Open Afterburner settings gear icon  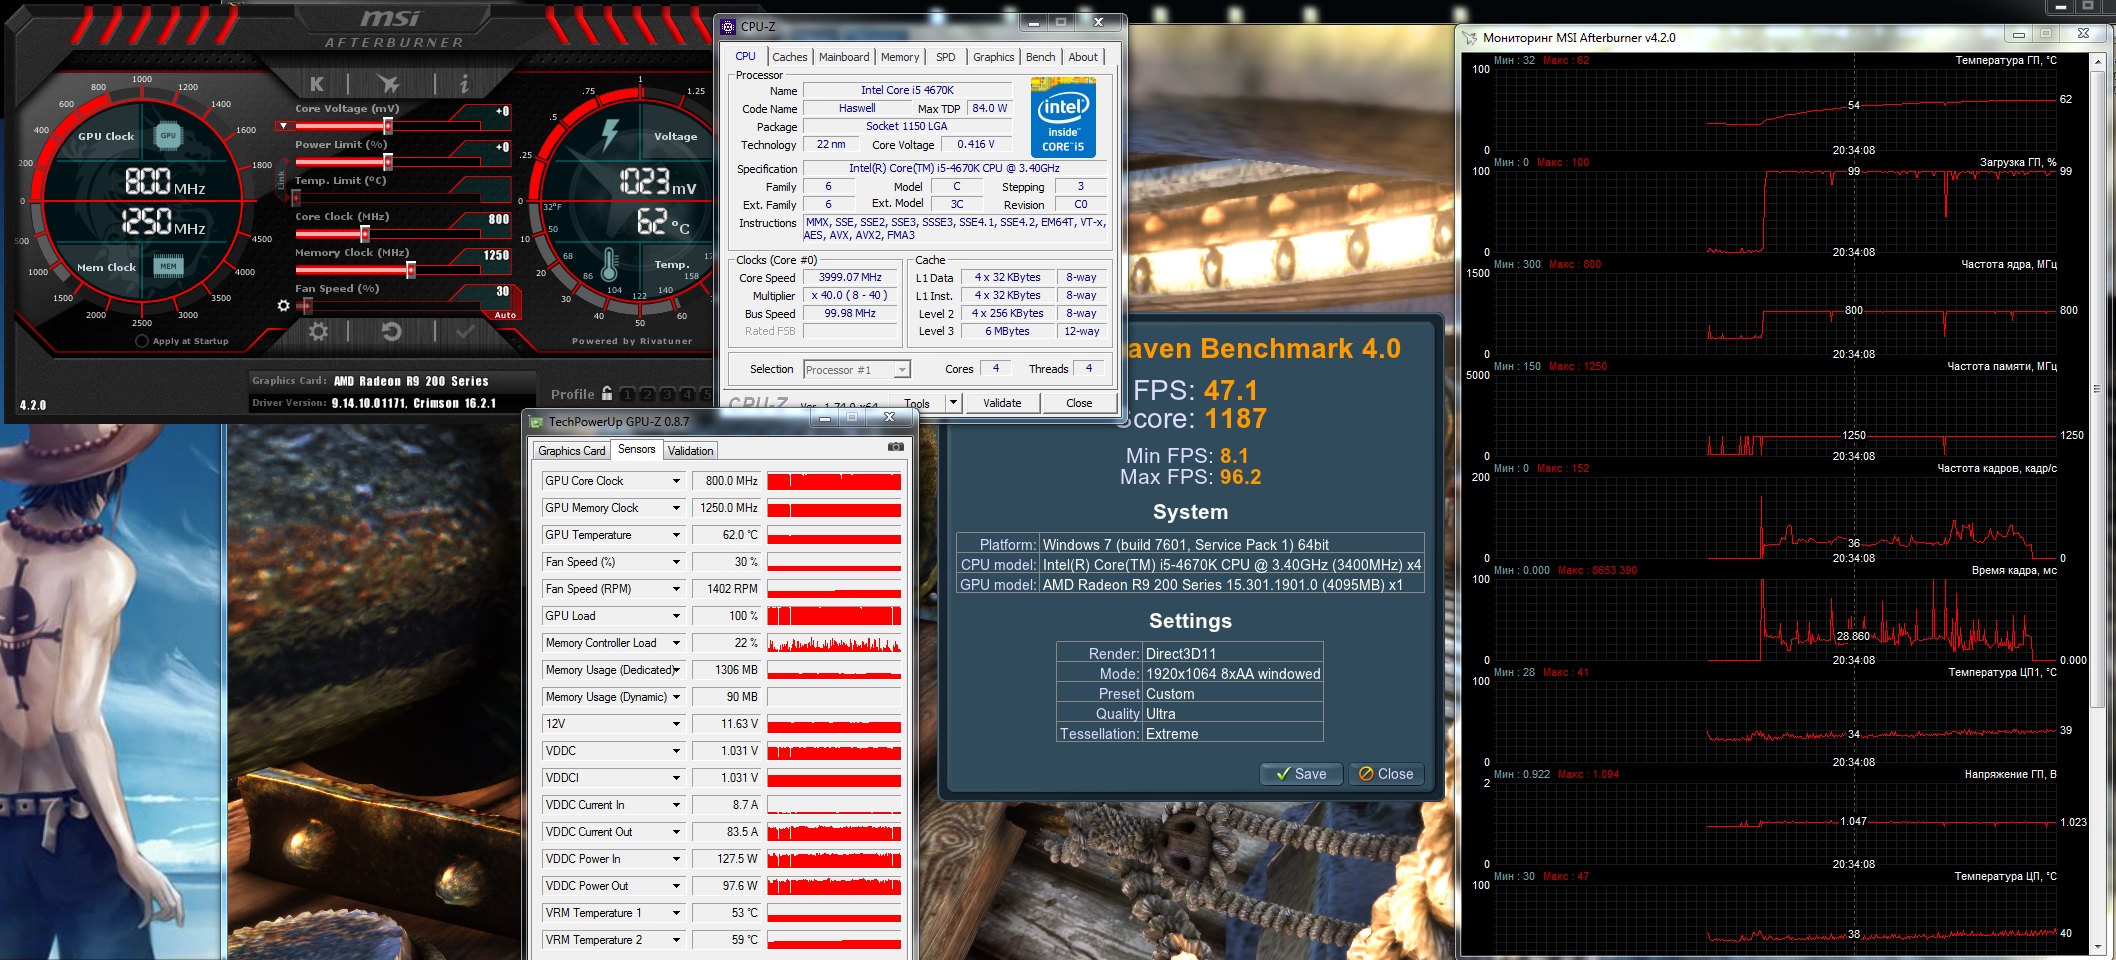pos(318,331)
